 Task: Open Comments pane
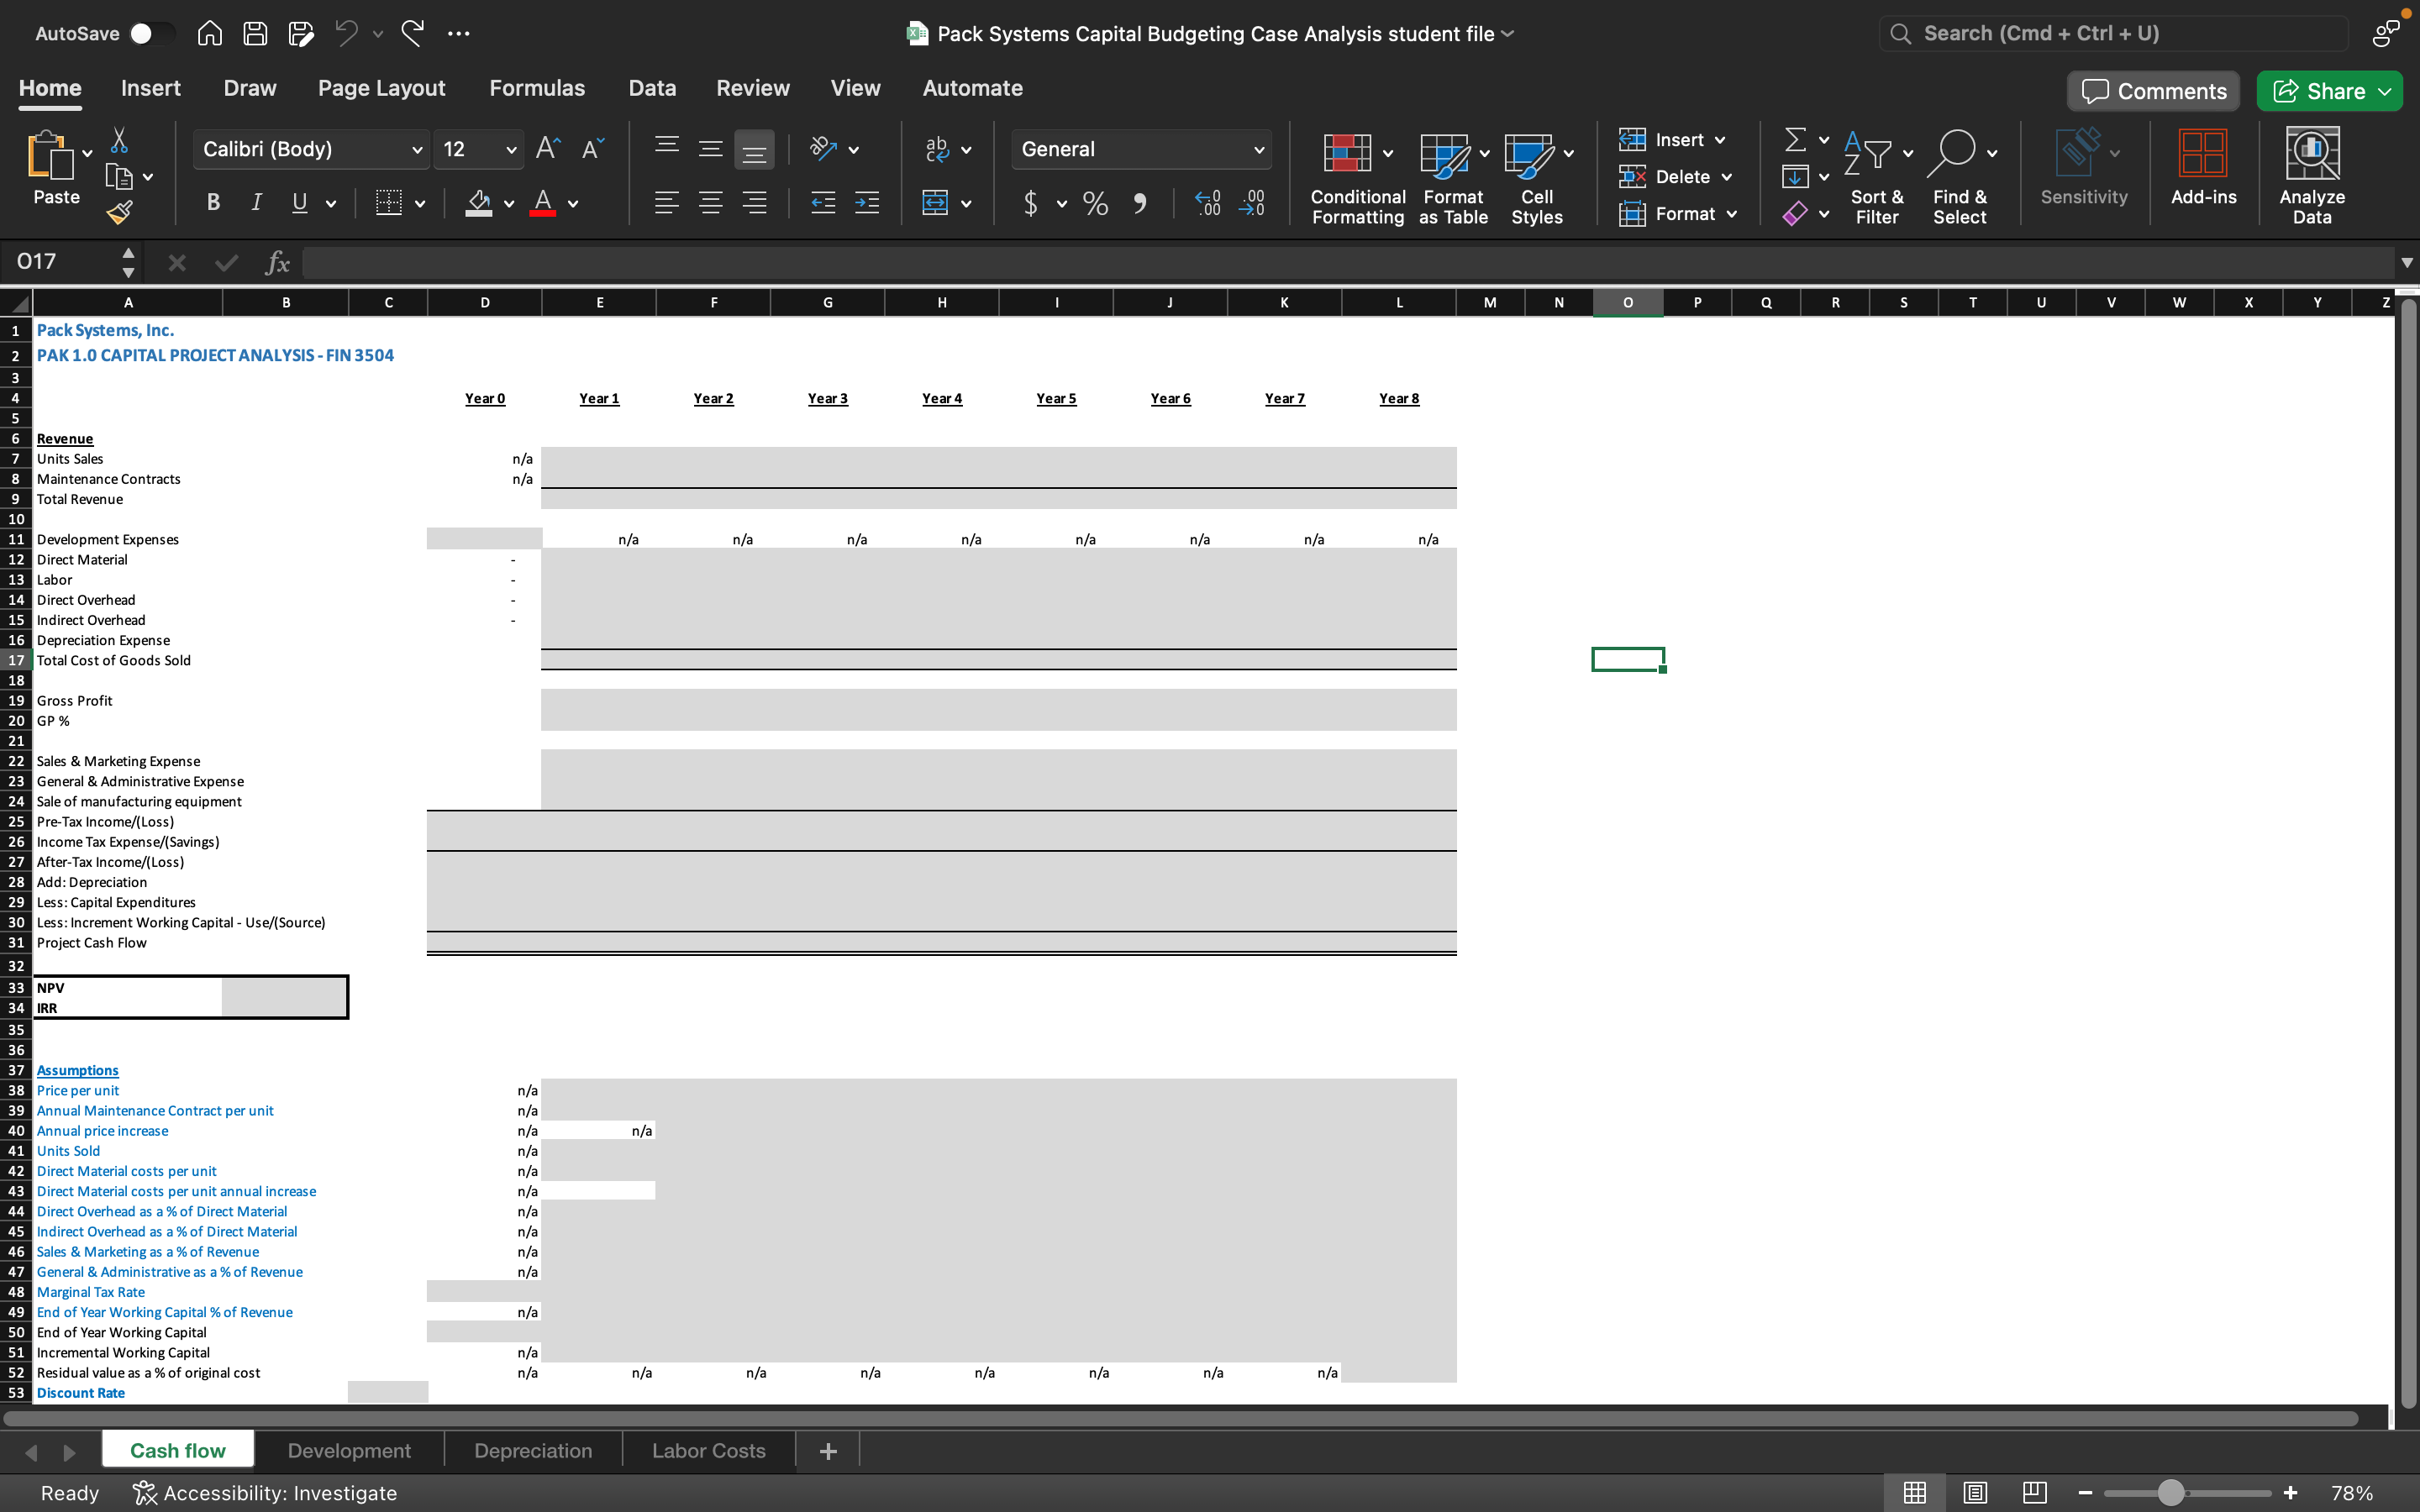coord(2151,90)
